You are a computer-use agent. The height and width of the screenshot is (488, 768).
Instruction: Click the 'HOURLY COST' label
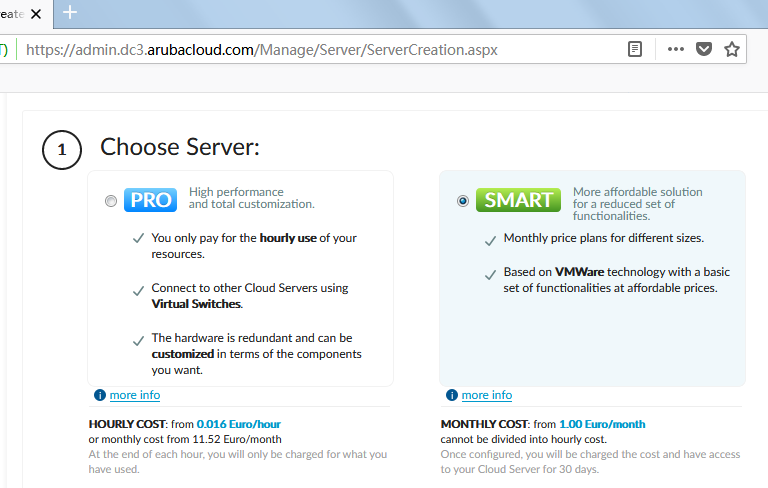coord(128,424)
